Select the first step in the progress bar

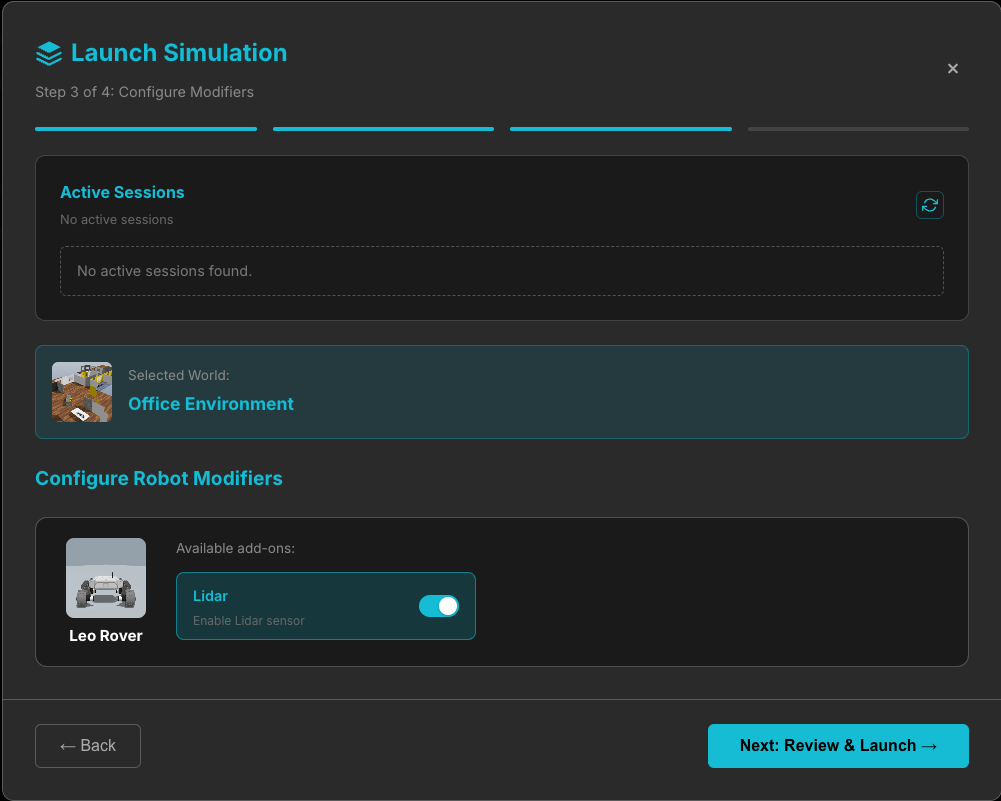click(x=145, y=129)
